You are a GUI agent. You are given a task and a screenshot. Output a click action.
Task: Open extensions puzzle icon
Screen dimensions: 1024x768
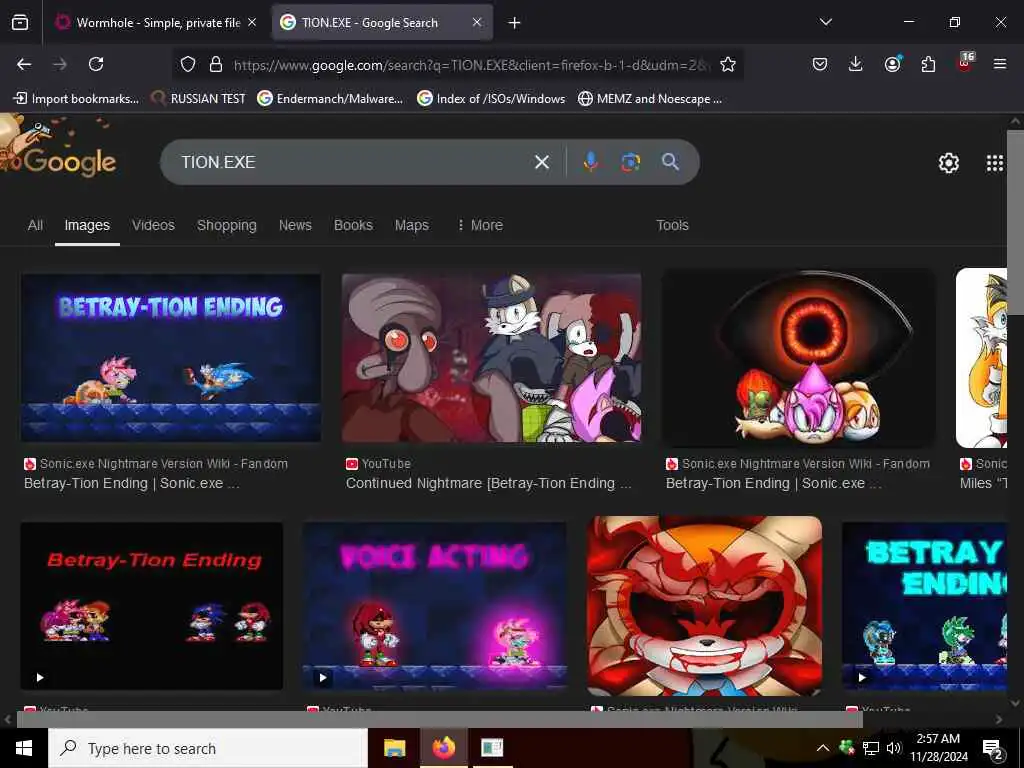(x=928, y=64)
